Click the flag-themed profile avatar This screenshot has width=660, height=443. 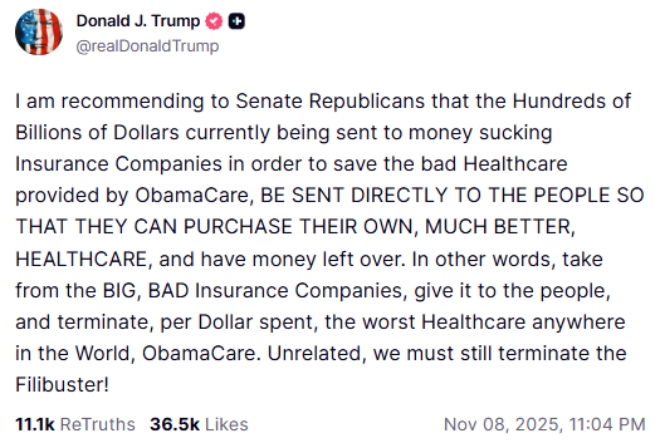(39, 34)
